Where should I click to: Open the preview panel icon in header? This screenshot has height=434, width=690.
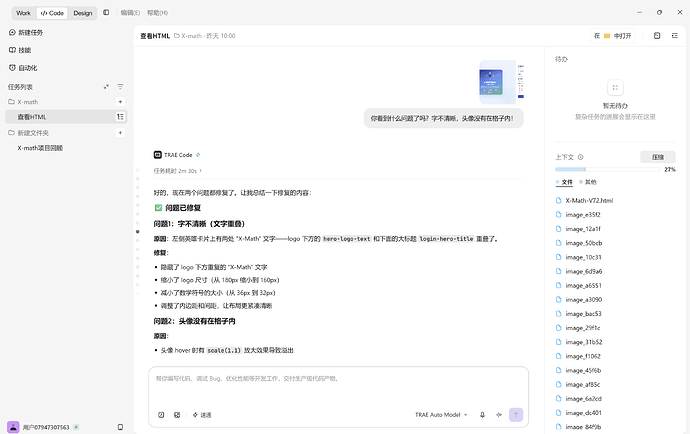click(657, 36)
